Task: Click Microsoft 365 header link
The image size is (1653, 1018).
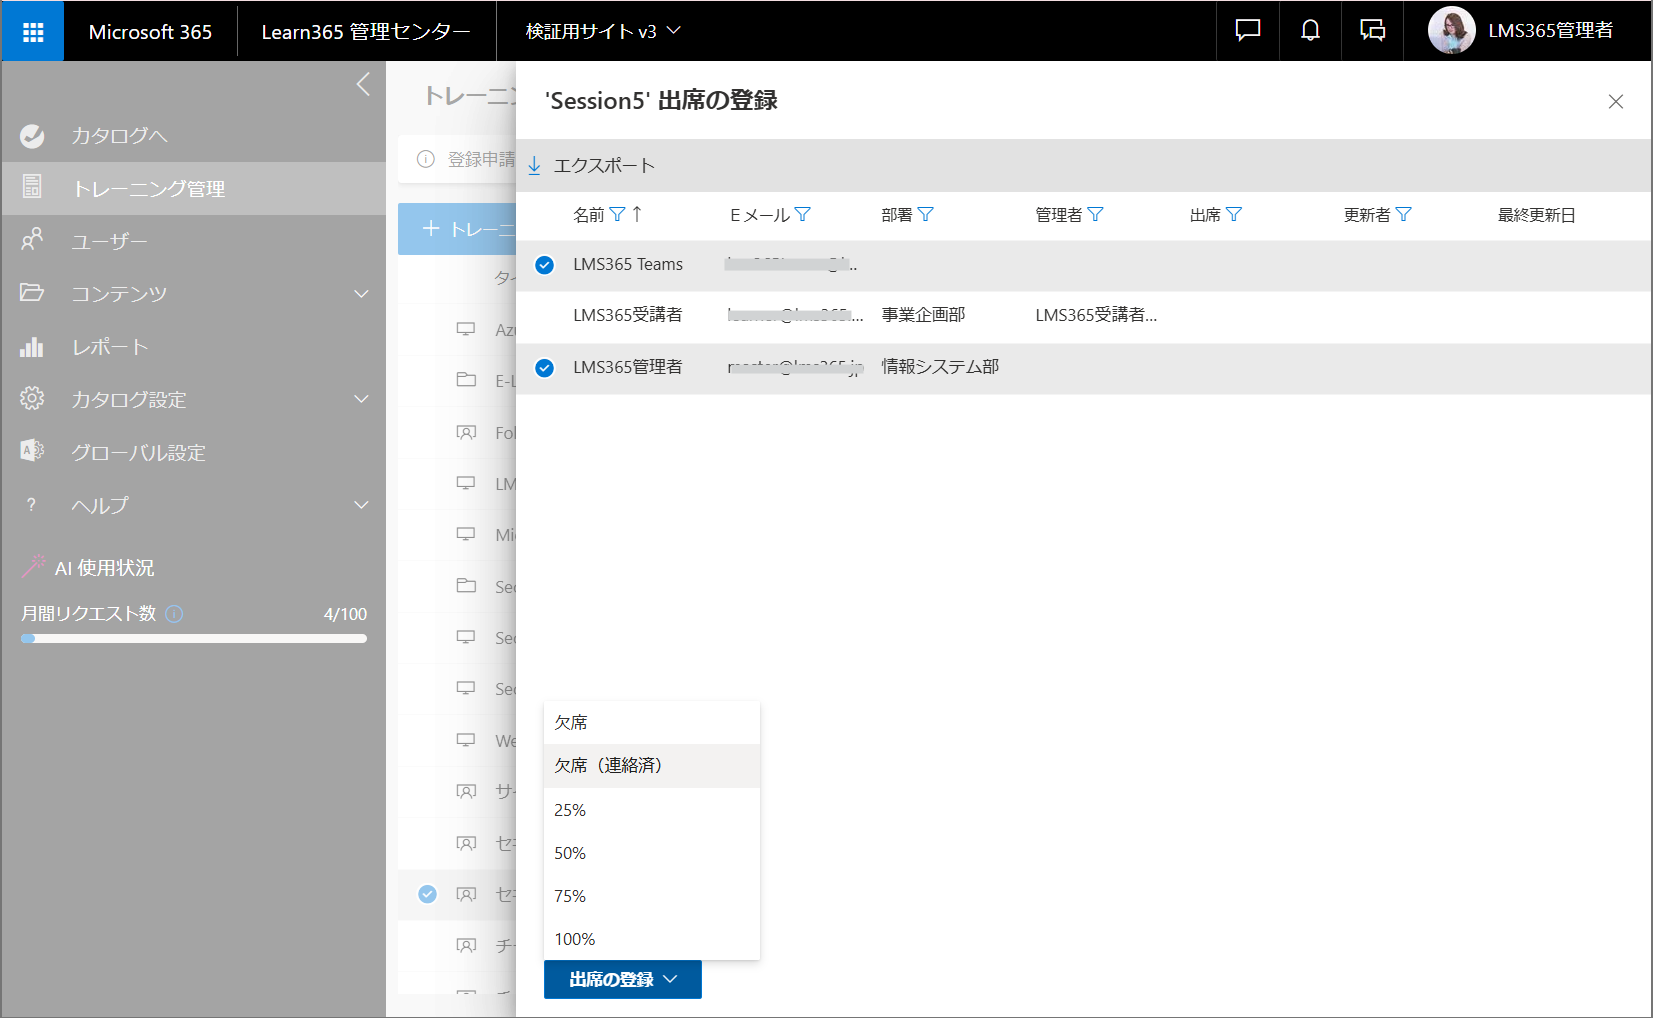Action: [150, 32]
